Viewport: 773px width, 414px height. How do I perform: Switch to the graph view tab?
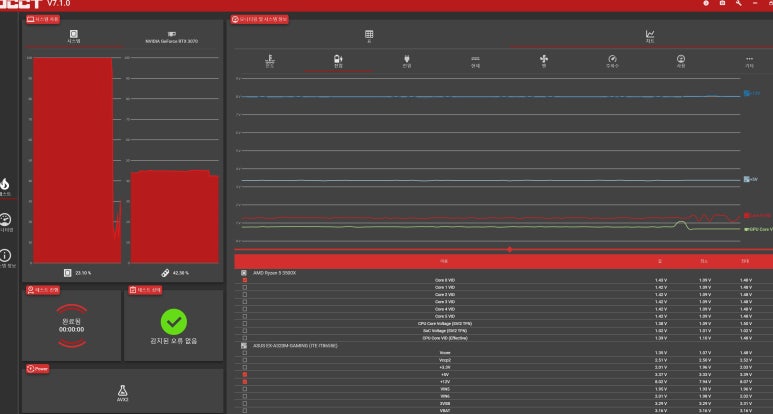tap(649, 36)
